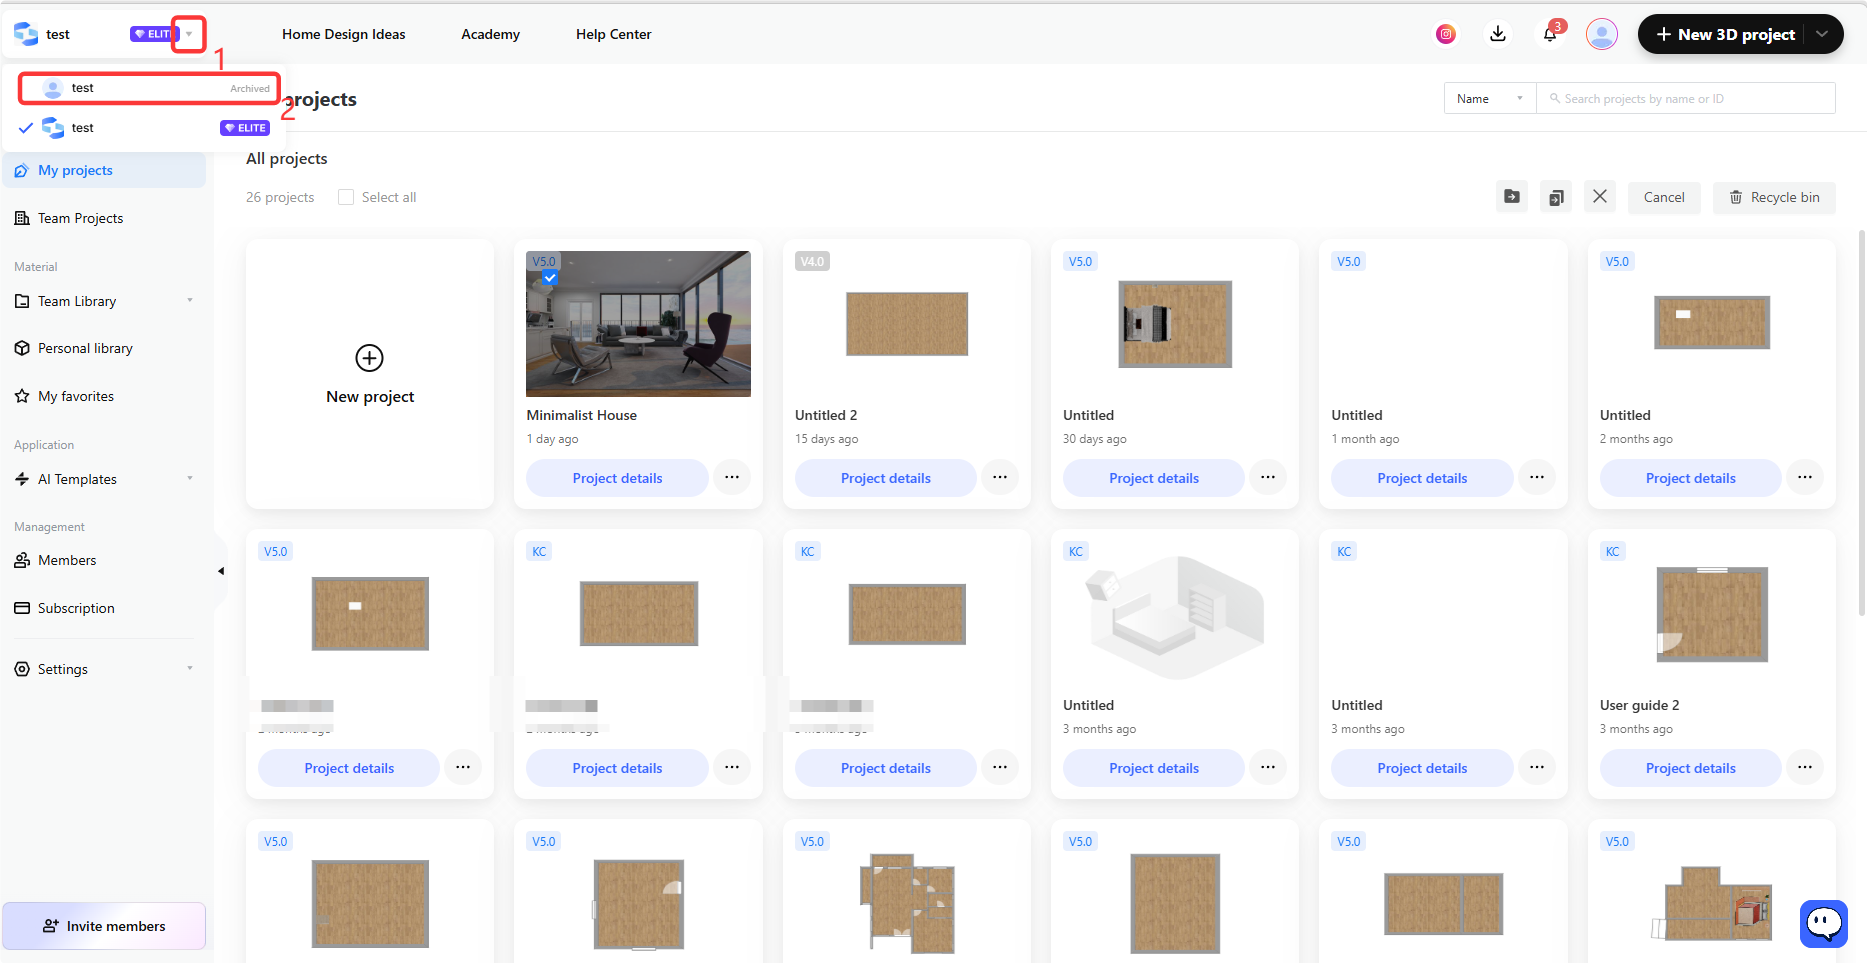Open the Help Center
This screenshot has width=1867, height=963.
(x=614, y=34)
